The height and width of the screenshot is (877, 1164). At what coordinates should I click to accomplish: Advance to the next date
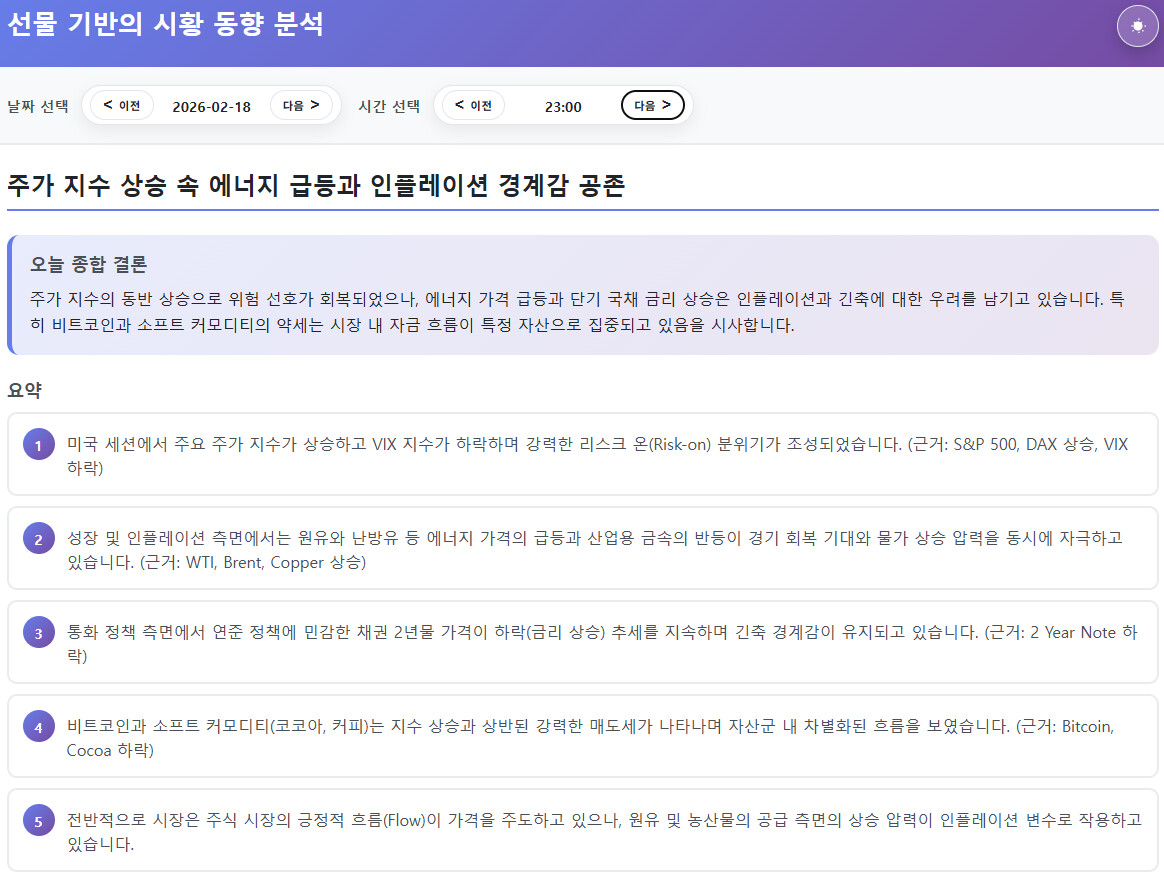[x=301, y=105]
